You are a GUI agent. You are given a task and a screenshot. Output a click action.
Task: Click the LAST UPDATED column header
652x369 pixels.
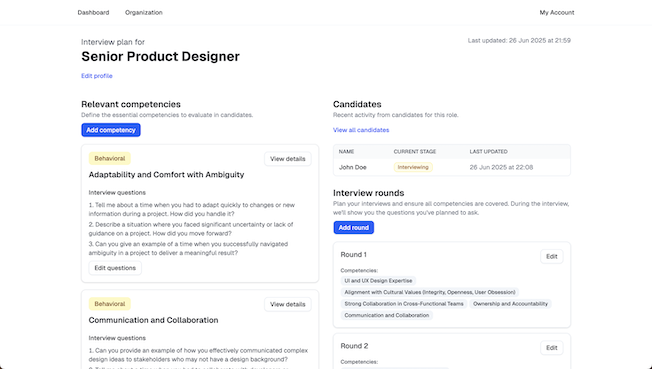coord(489,151)
